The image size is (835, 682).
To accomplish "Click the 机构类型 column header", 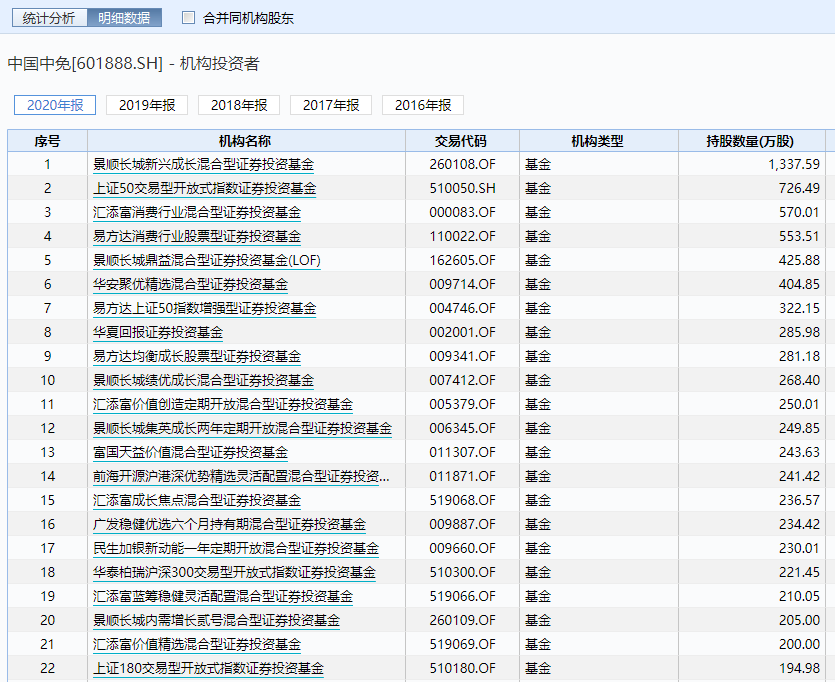I will coord(597,141).
